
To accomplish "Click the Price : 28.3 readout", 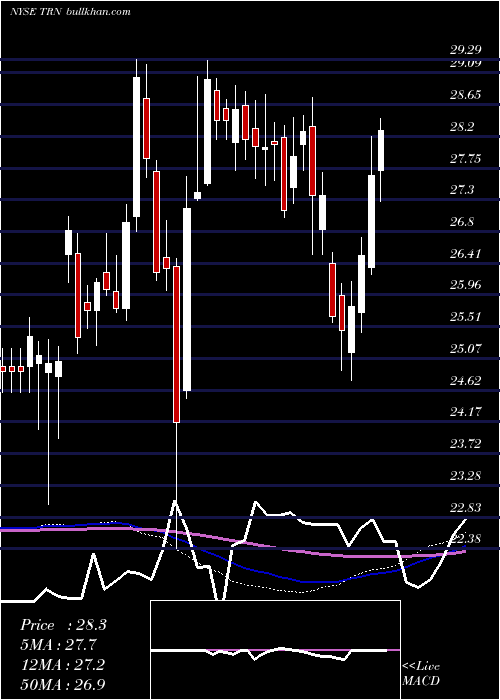I will (63, 625).
